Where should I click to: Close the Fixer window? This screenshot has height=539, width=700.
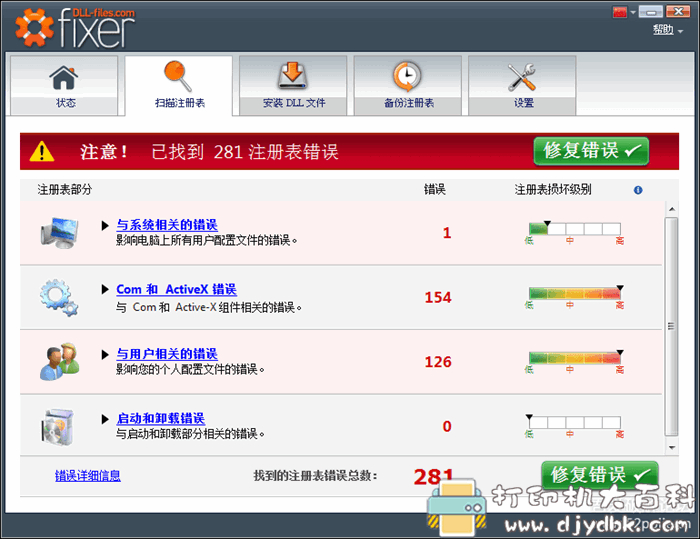[678, 12]
